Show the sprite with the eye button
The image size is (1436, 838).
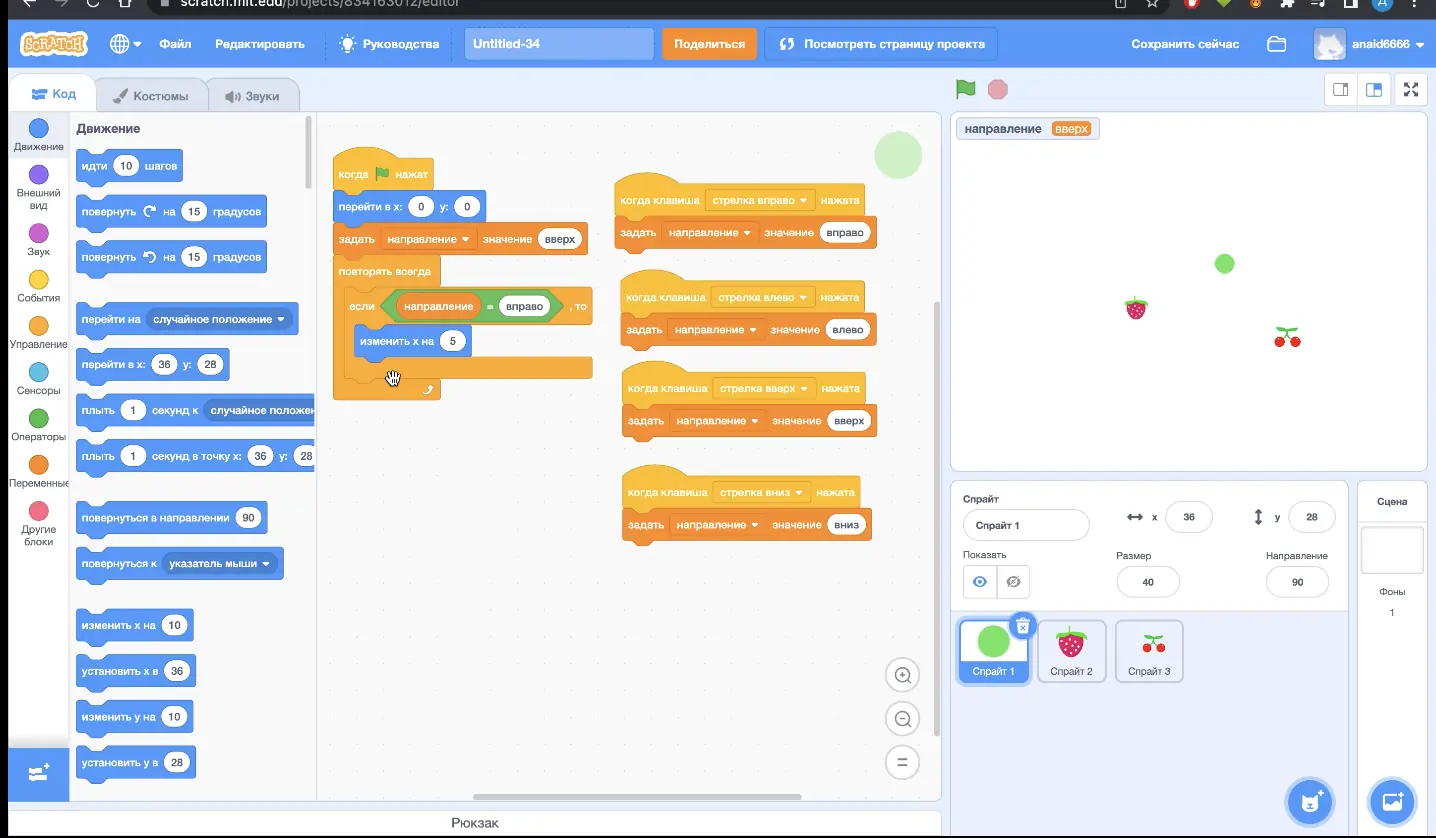(x=980, y=582)
